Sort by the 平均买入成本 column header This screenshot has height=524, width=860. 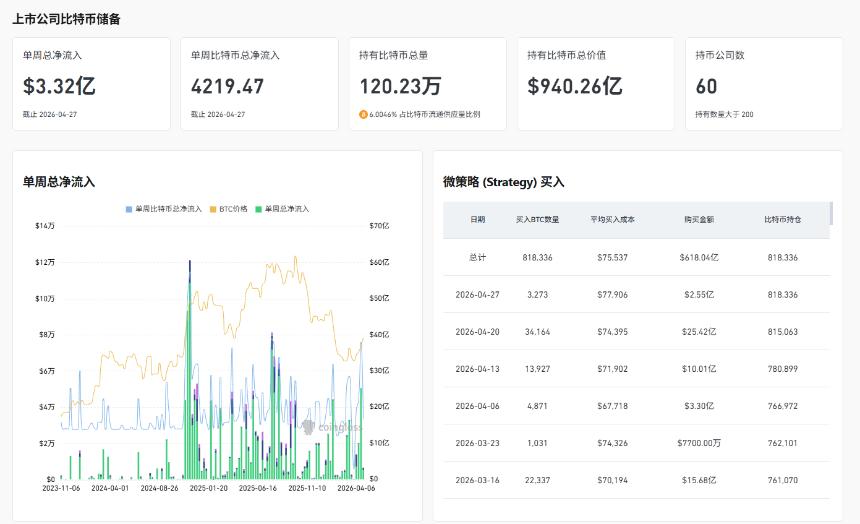click(x=612, y=219)
